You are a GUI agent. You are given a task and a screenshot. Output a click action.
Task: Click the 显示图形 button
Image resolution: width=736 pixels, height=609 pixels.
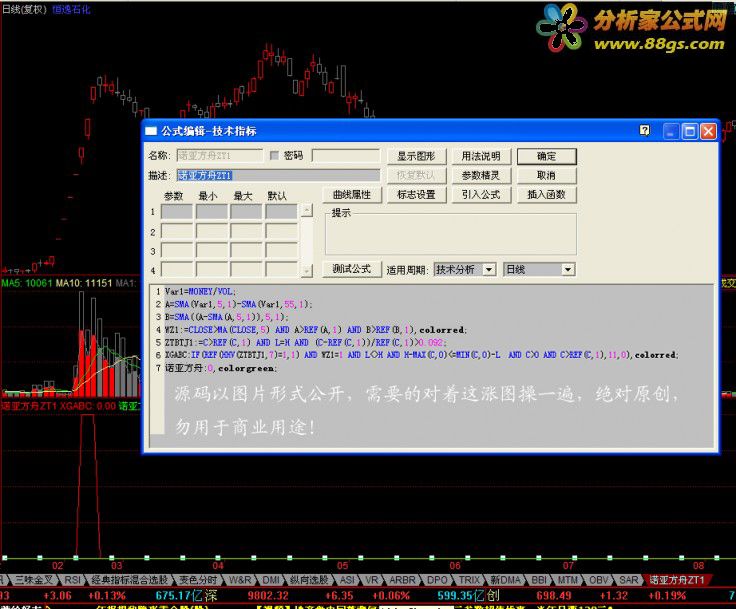416,156
